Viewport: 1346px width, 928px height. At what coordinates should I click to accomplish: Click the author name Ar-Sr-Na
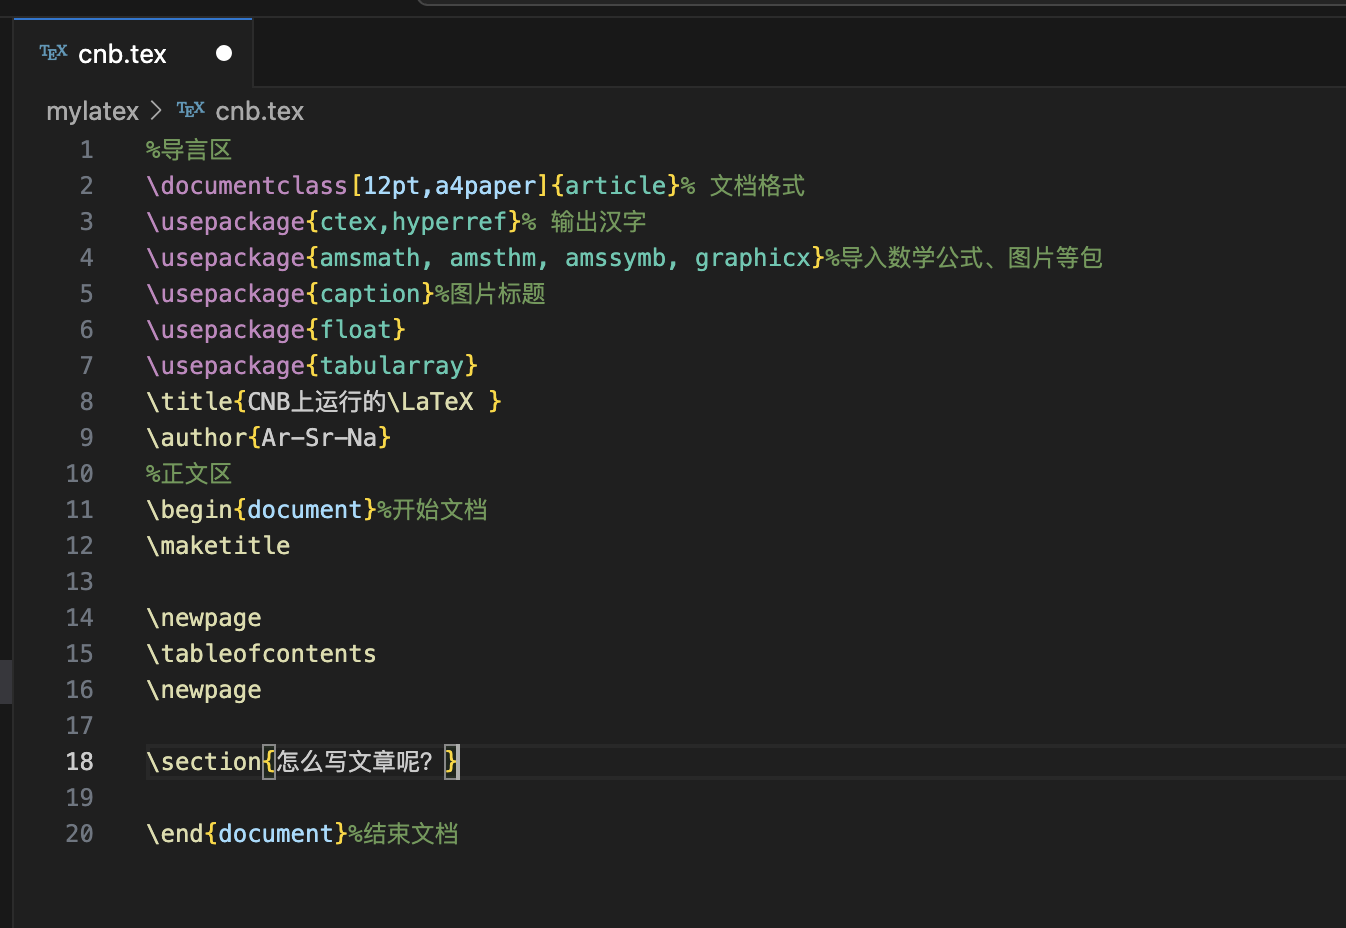point(319,438)
